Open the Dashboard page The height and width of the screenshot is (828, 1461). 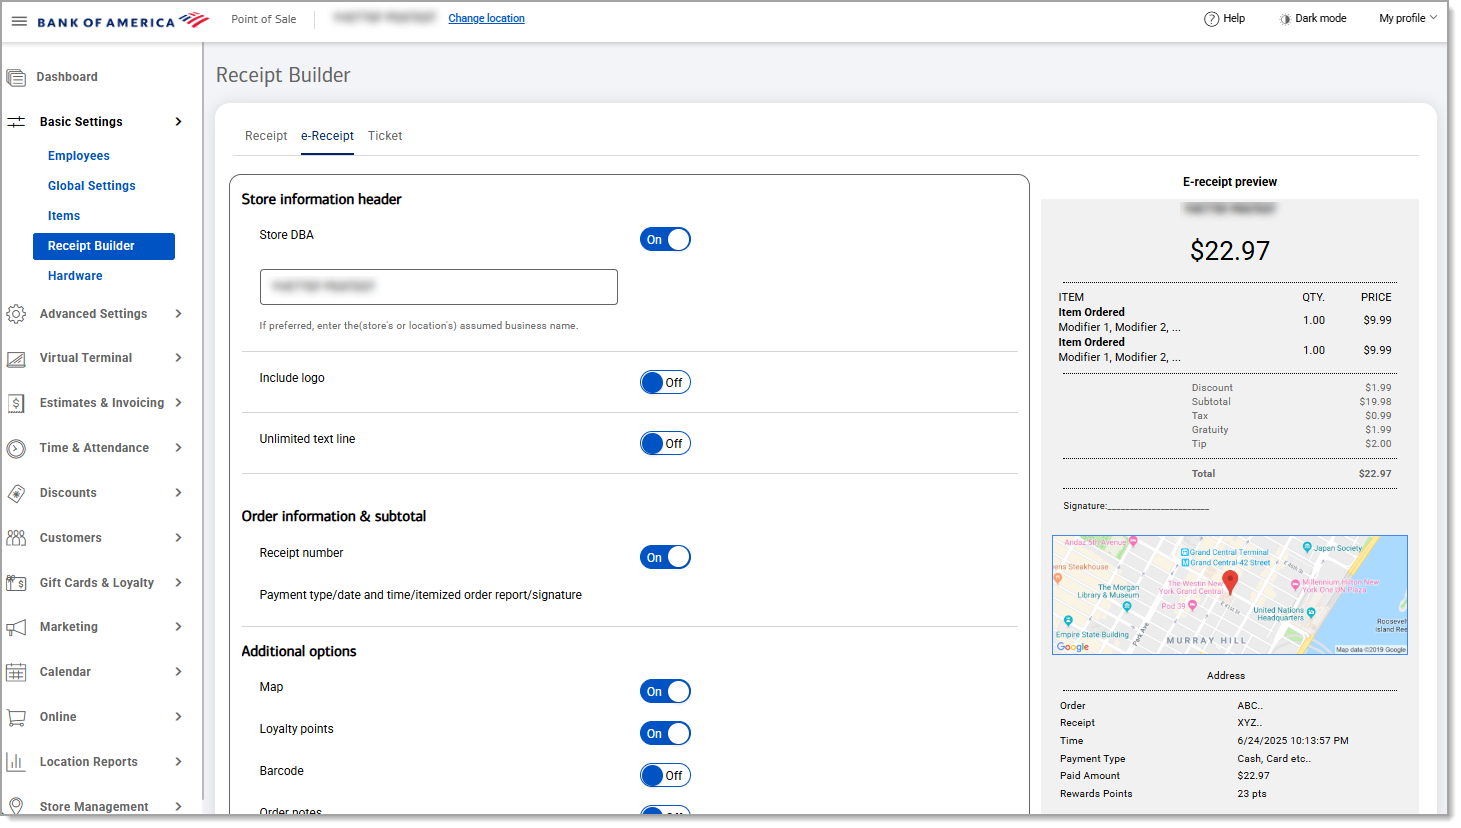click(x=67, y=77)
